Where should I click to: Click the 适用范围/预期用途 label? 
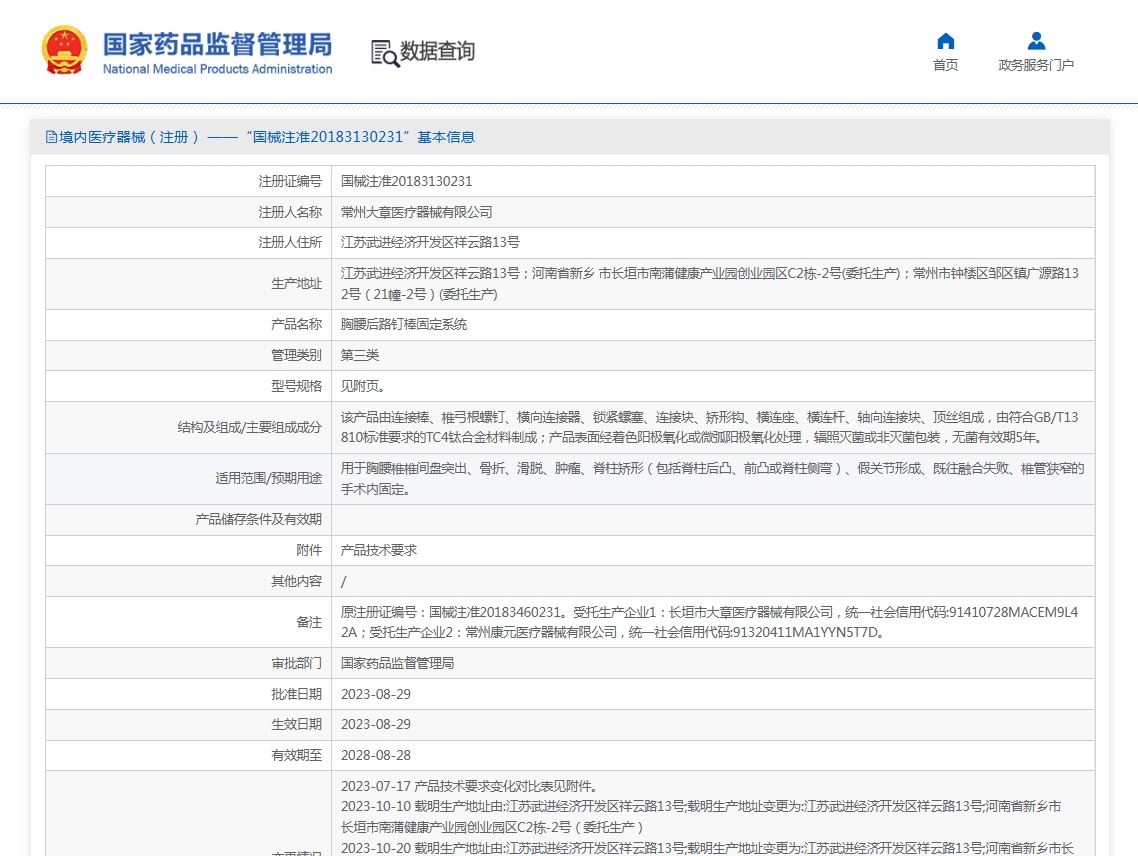pyautogui.click(x=269, y=478)
